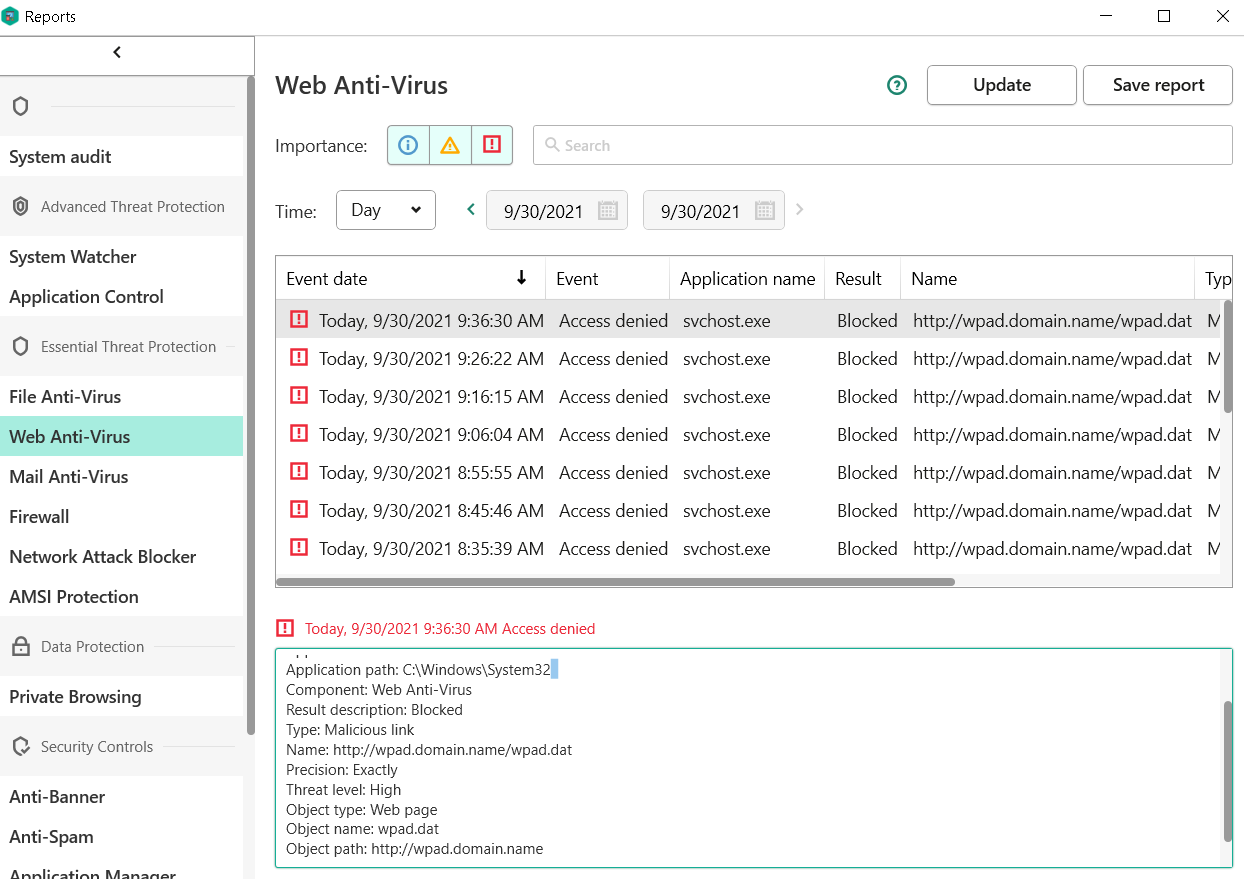Screen dimensions: 1244x879
Task: Open Firewall report
Action: pyautogui.click(x=121, y=517)
